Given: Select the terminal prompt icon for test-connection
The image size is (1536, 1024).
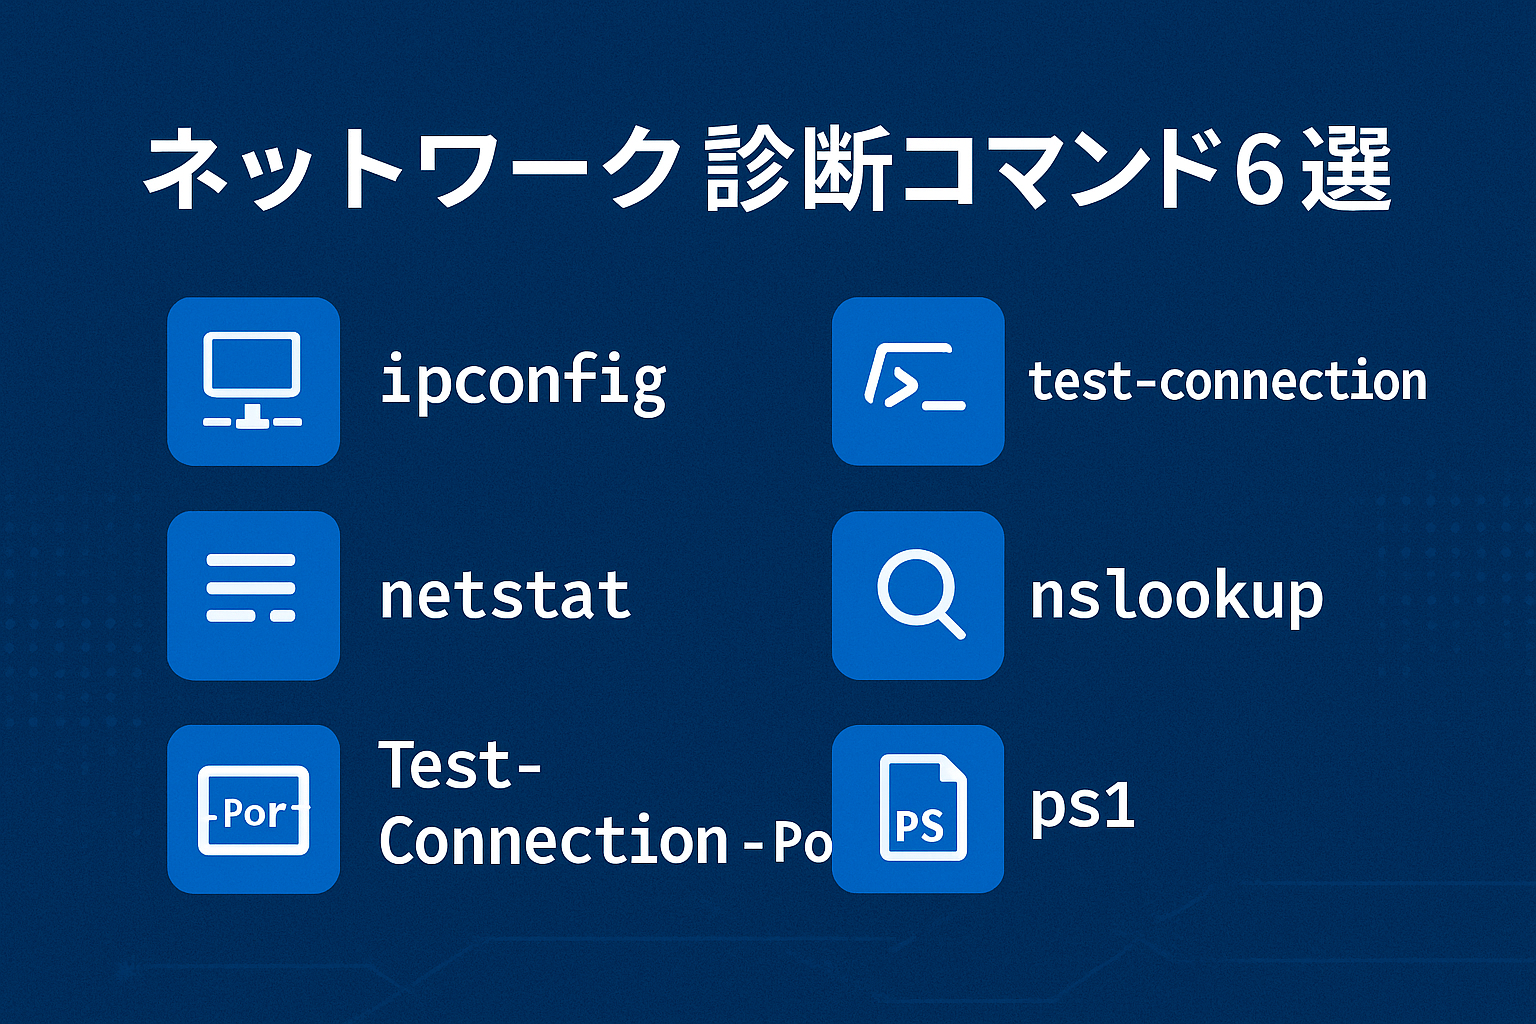Looking at the screenshot, I should (917, 381).
